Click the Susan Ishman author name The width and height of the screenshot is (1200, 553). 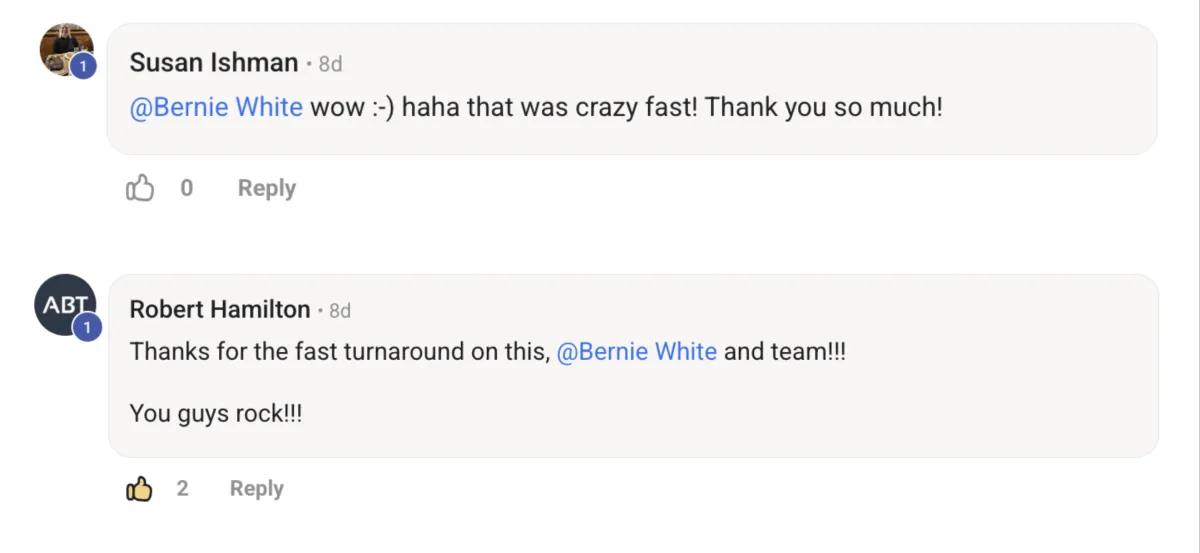click(214, 63)
